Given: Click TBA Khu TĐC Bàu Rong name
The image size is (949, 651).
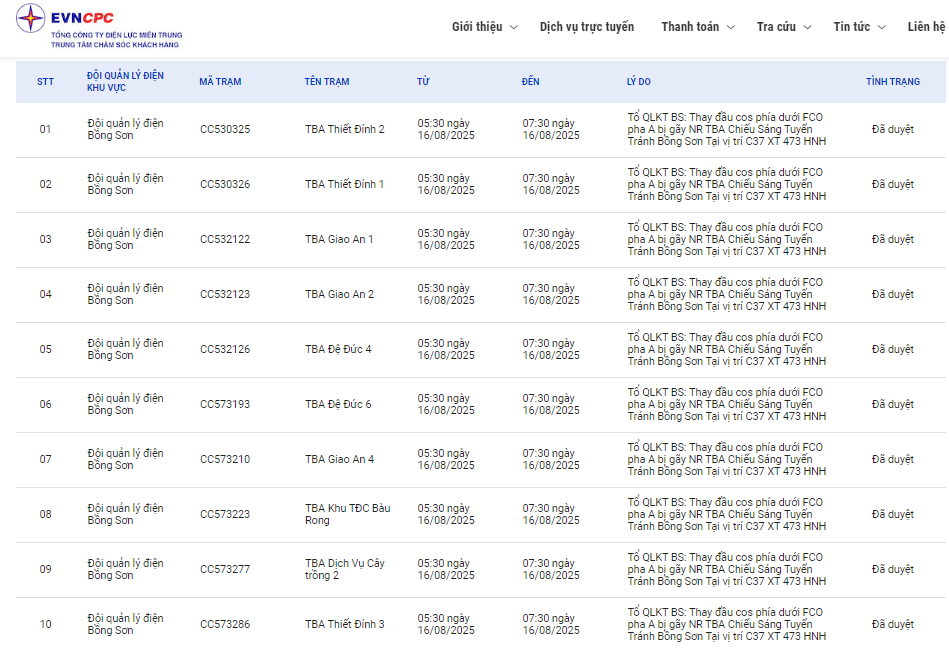Looking at the screenshot, I should click(x=347, y=514).
